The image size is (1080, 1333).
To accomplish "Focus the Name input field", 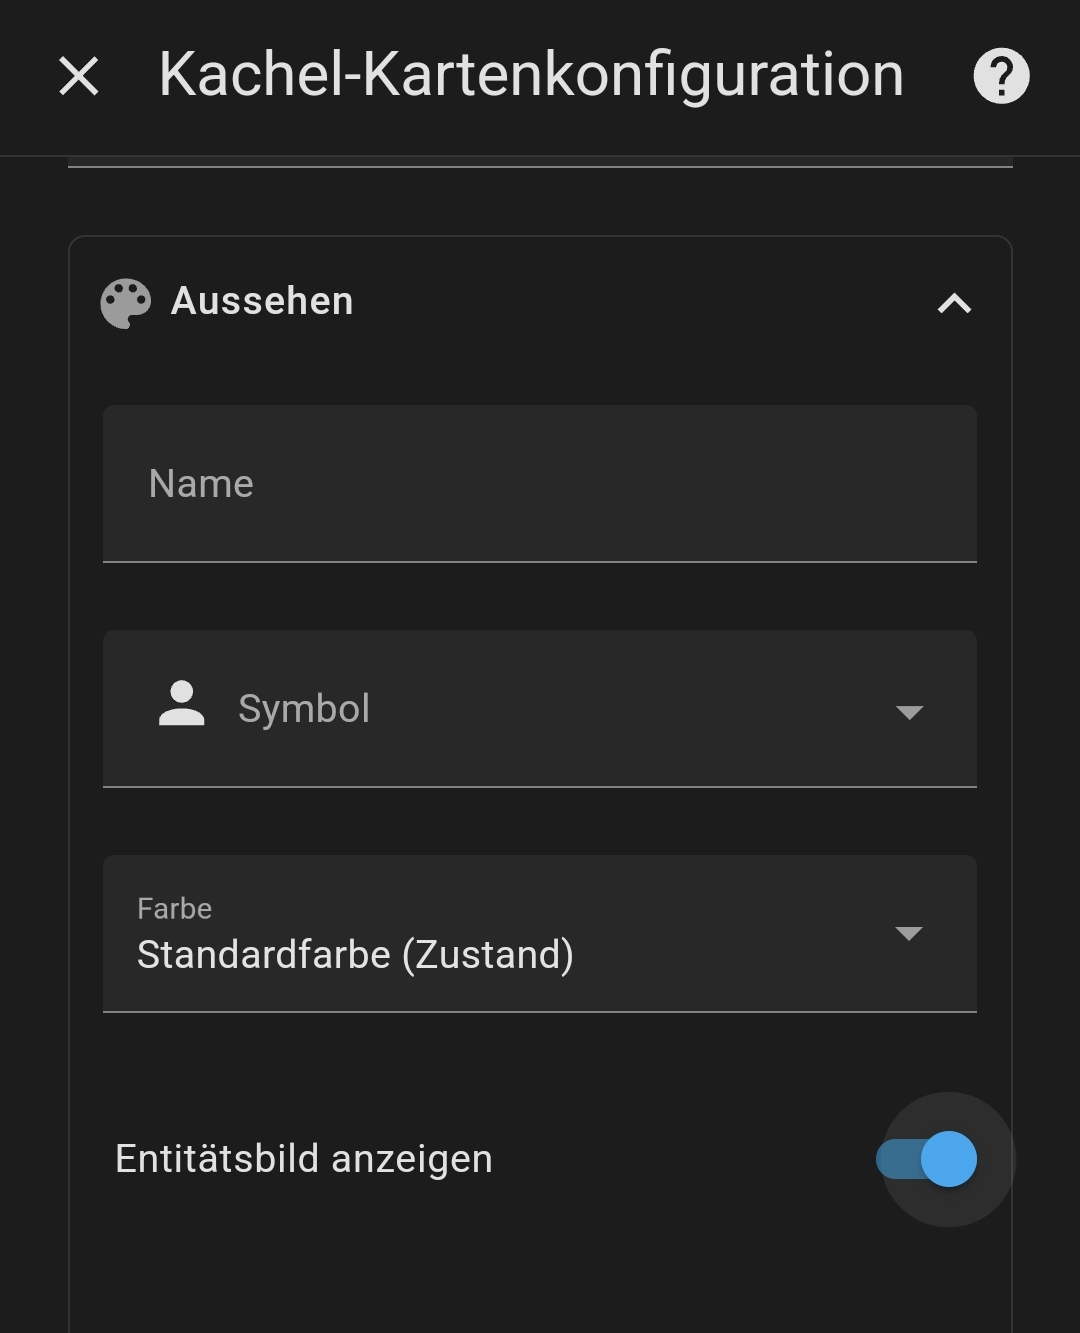I will [x=540, y=484].
